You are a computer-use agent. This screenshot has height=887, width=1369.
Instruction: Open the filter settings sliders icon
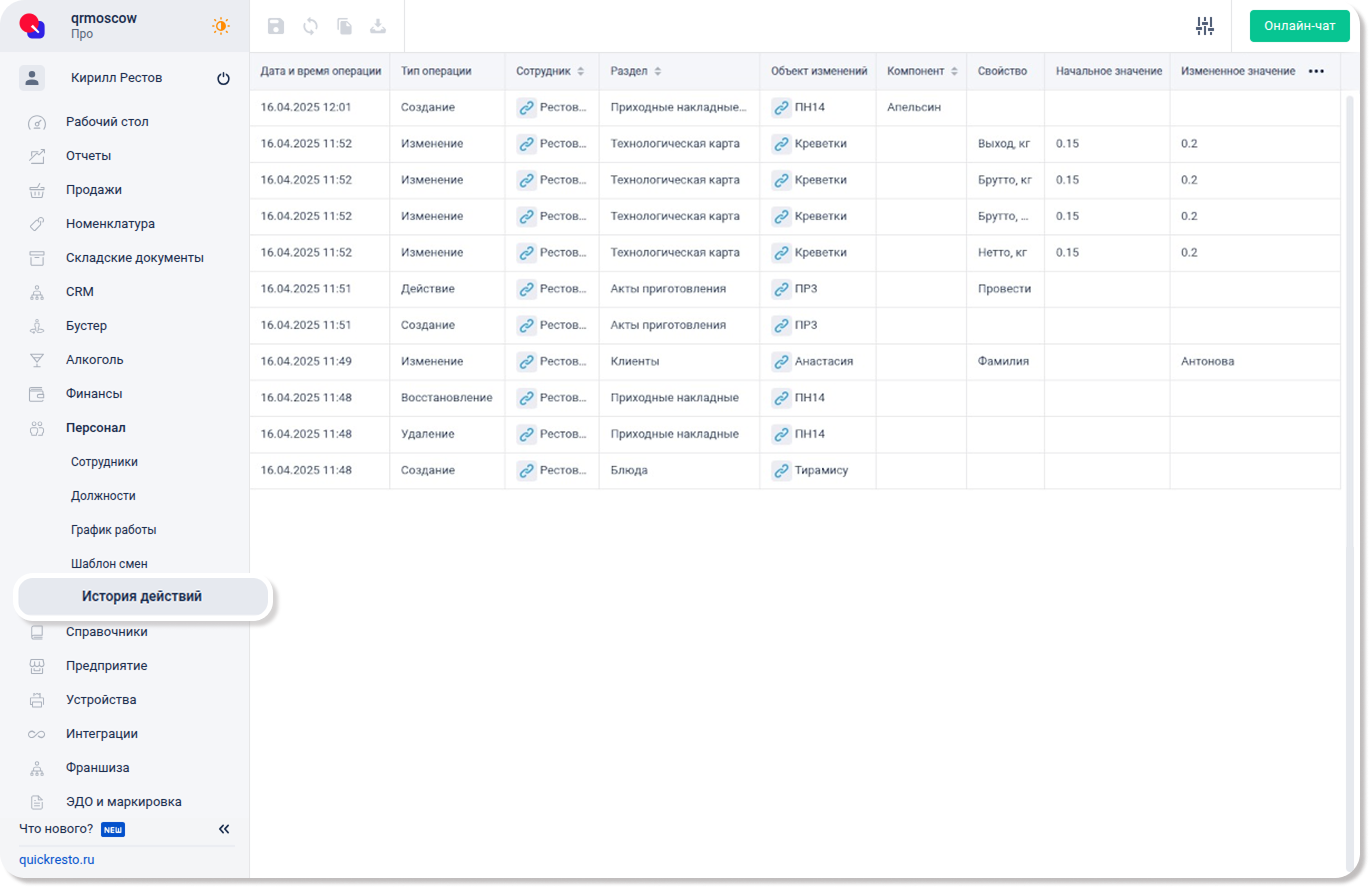[x=1205, y=26]
